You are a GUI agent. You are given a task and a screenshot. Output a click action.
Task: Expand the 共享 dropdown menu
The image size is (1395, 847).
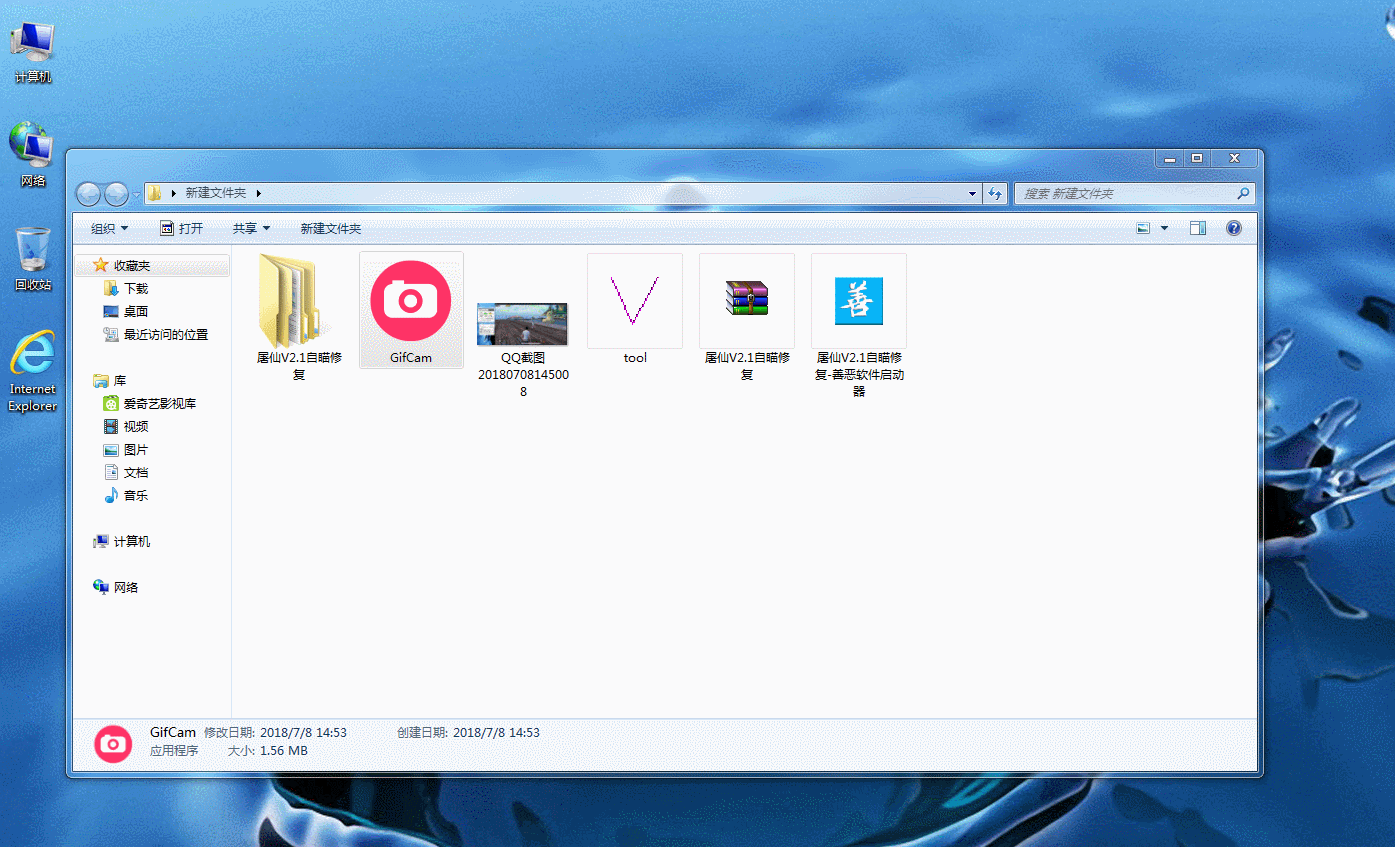[251, 228]
